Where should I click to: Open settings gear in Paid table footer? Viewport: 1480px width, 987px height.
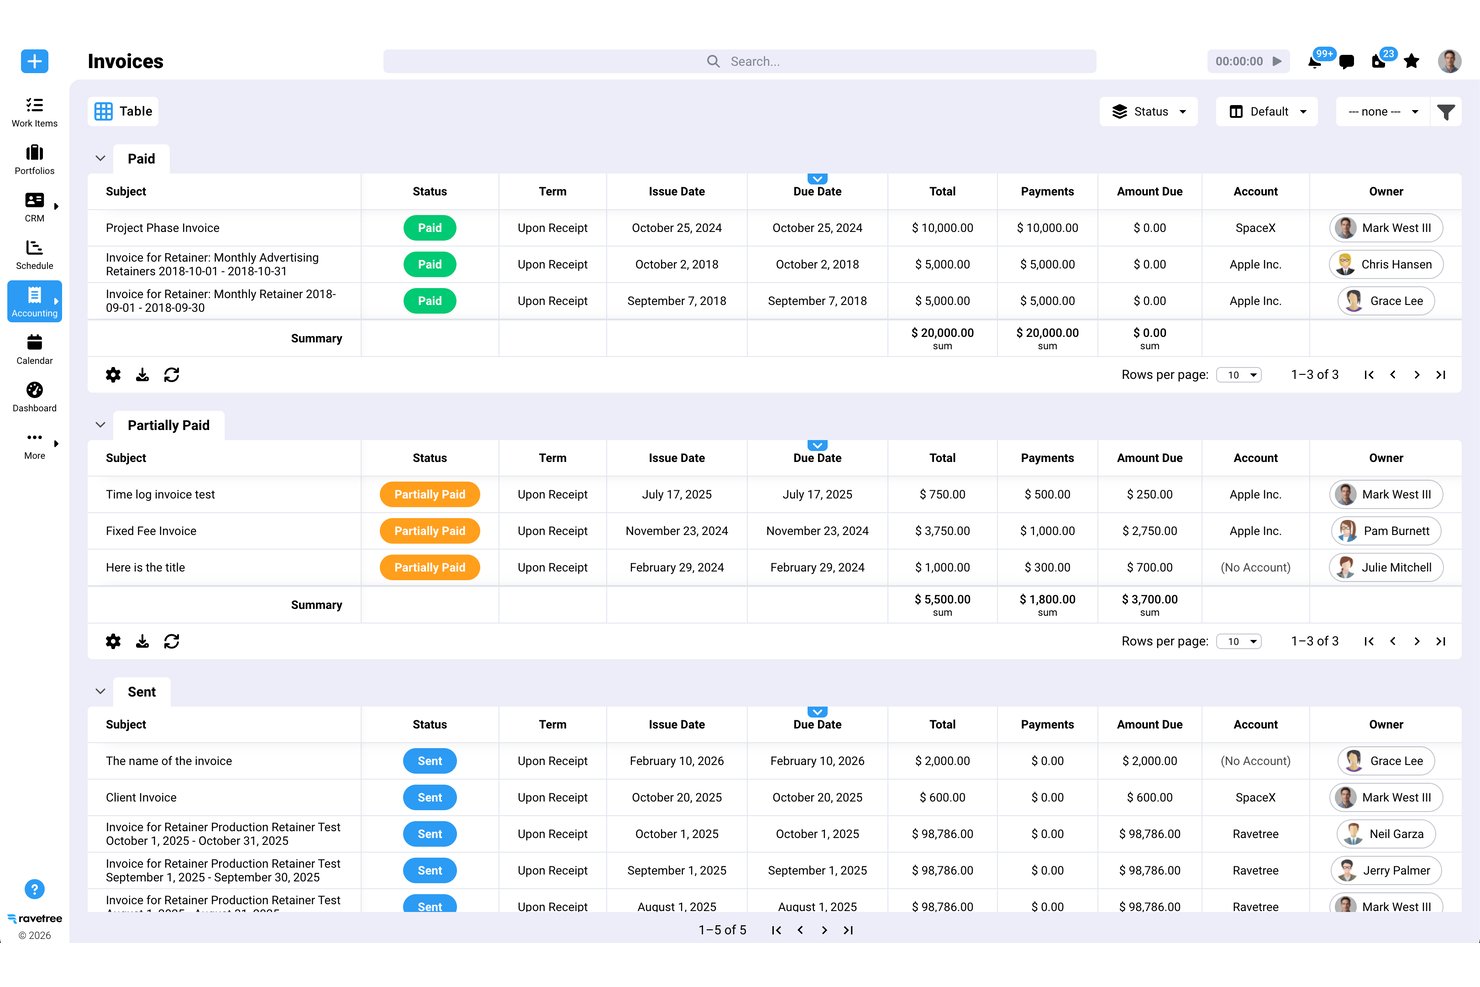tap(113, 375)
